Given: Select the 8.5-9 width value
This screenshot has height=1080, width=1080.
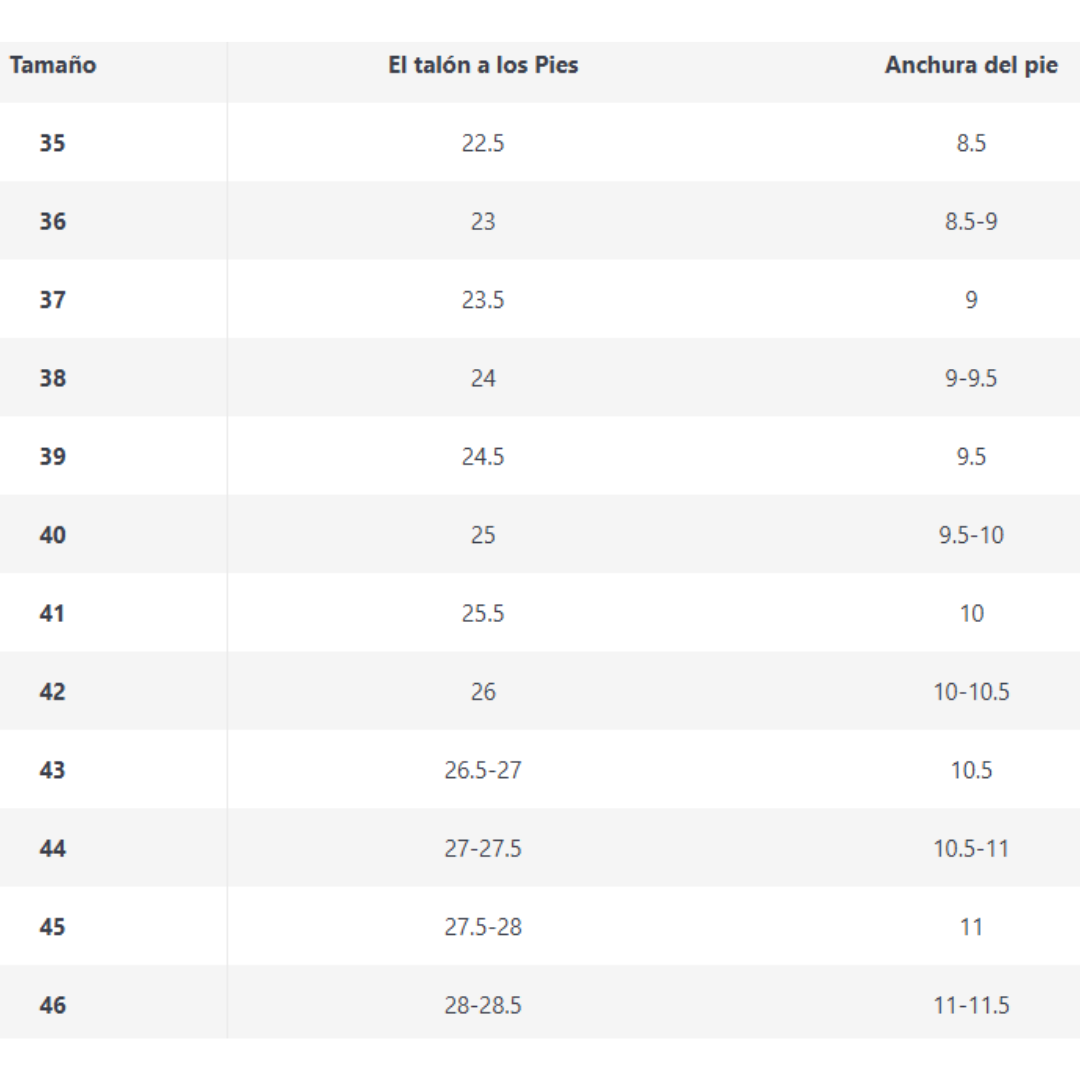Looking at the screenshot, I should tap(971, 222).
